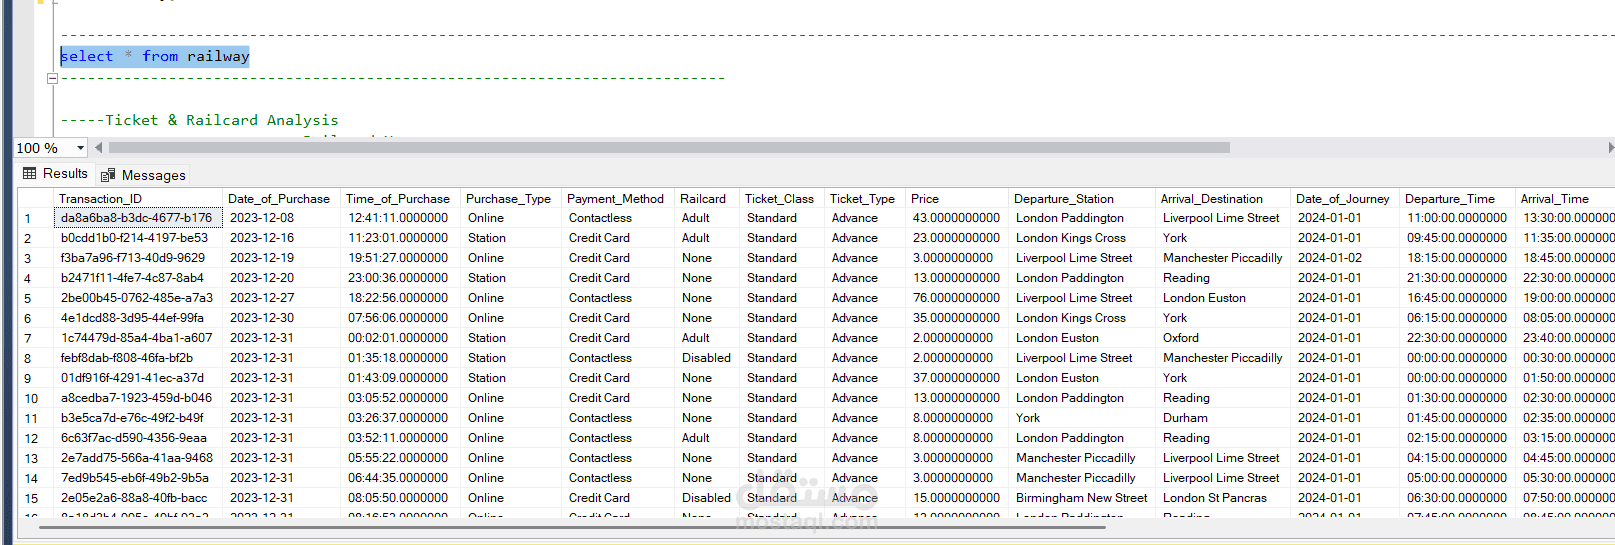
Task: Select the Transaction_ID column header
Action: 138,199
